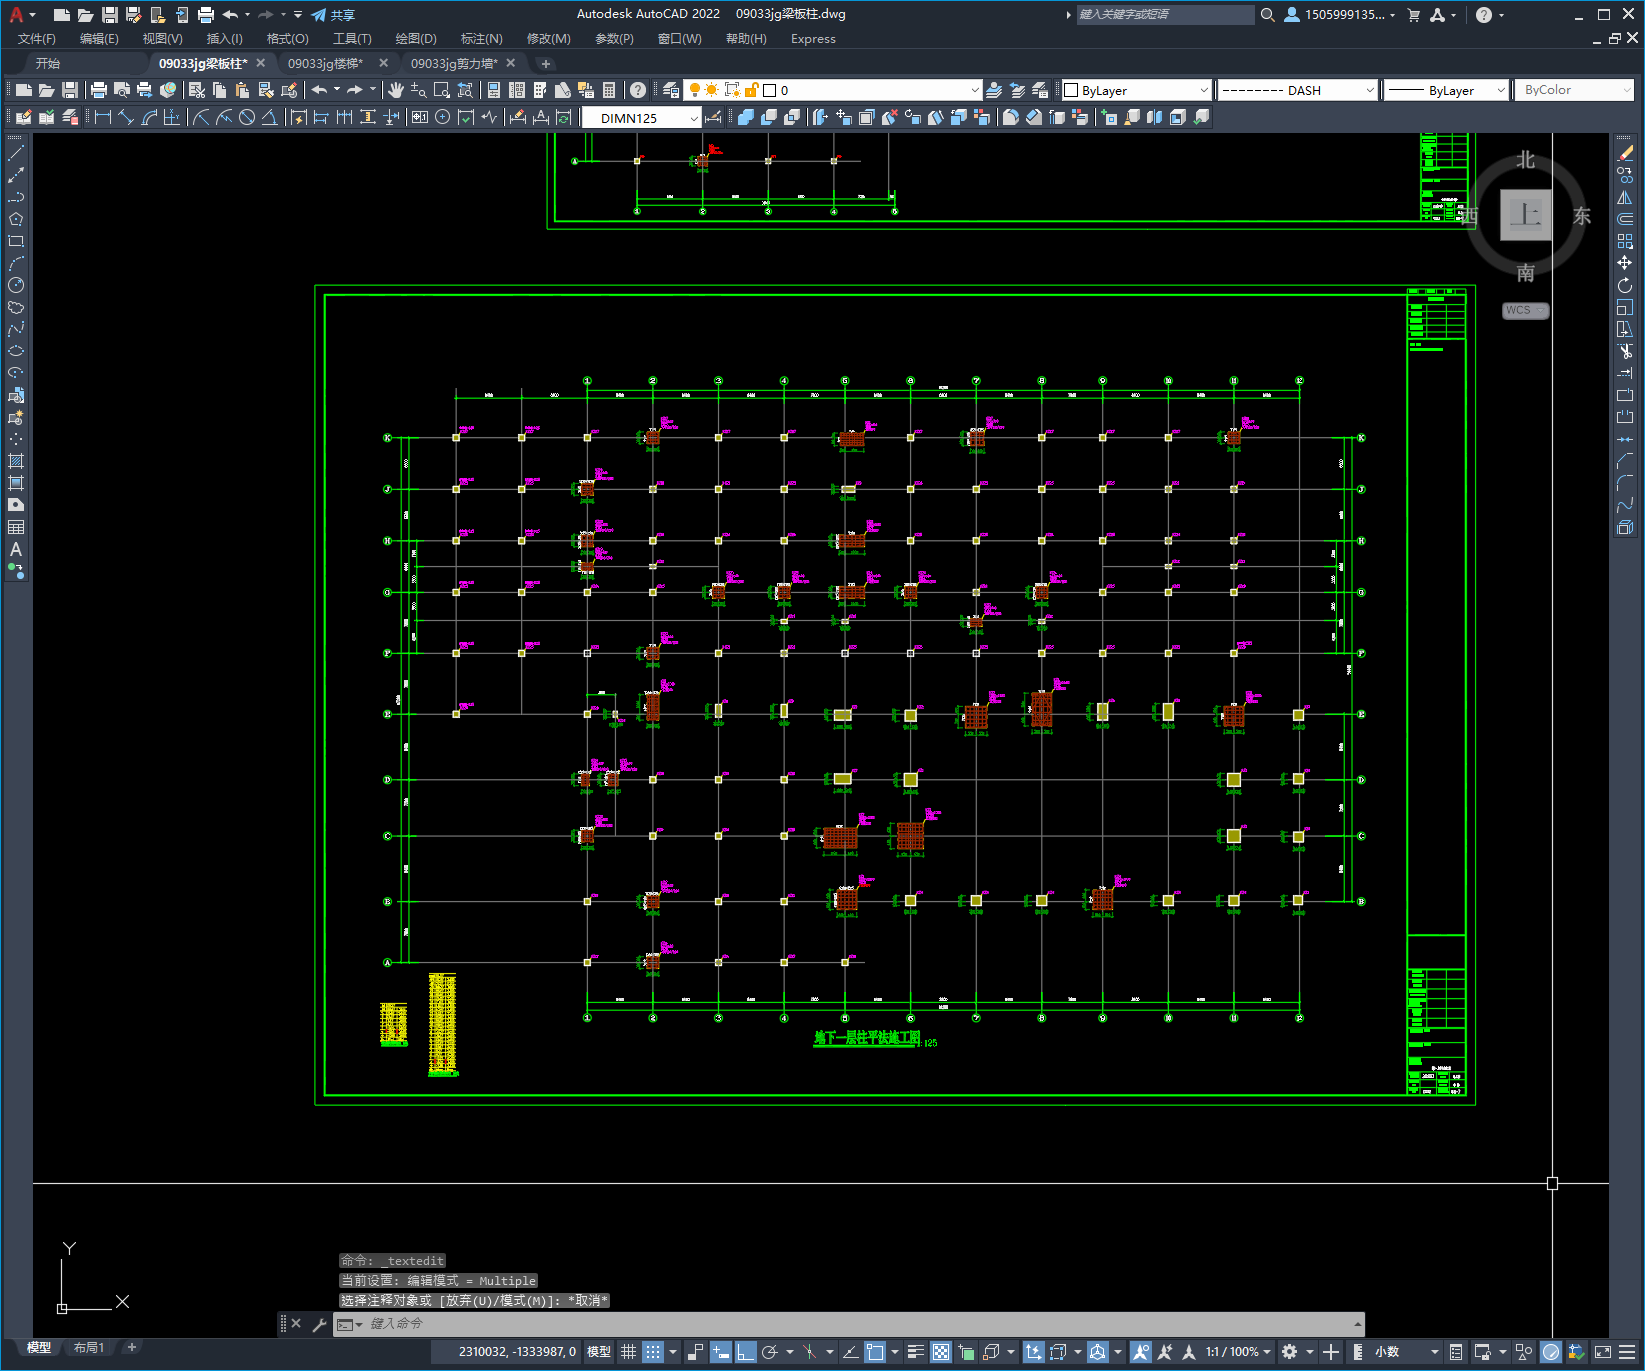Image resolution: width=1645 pixels, height=1371 pixels.
Task: Select the Trim modify tool
Action: [1625, 351]
